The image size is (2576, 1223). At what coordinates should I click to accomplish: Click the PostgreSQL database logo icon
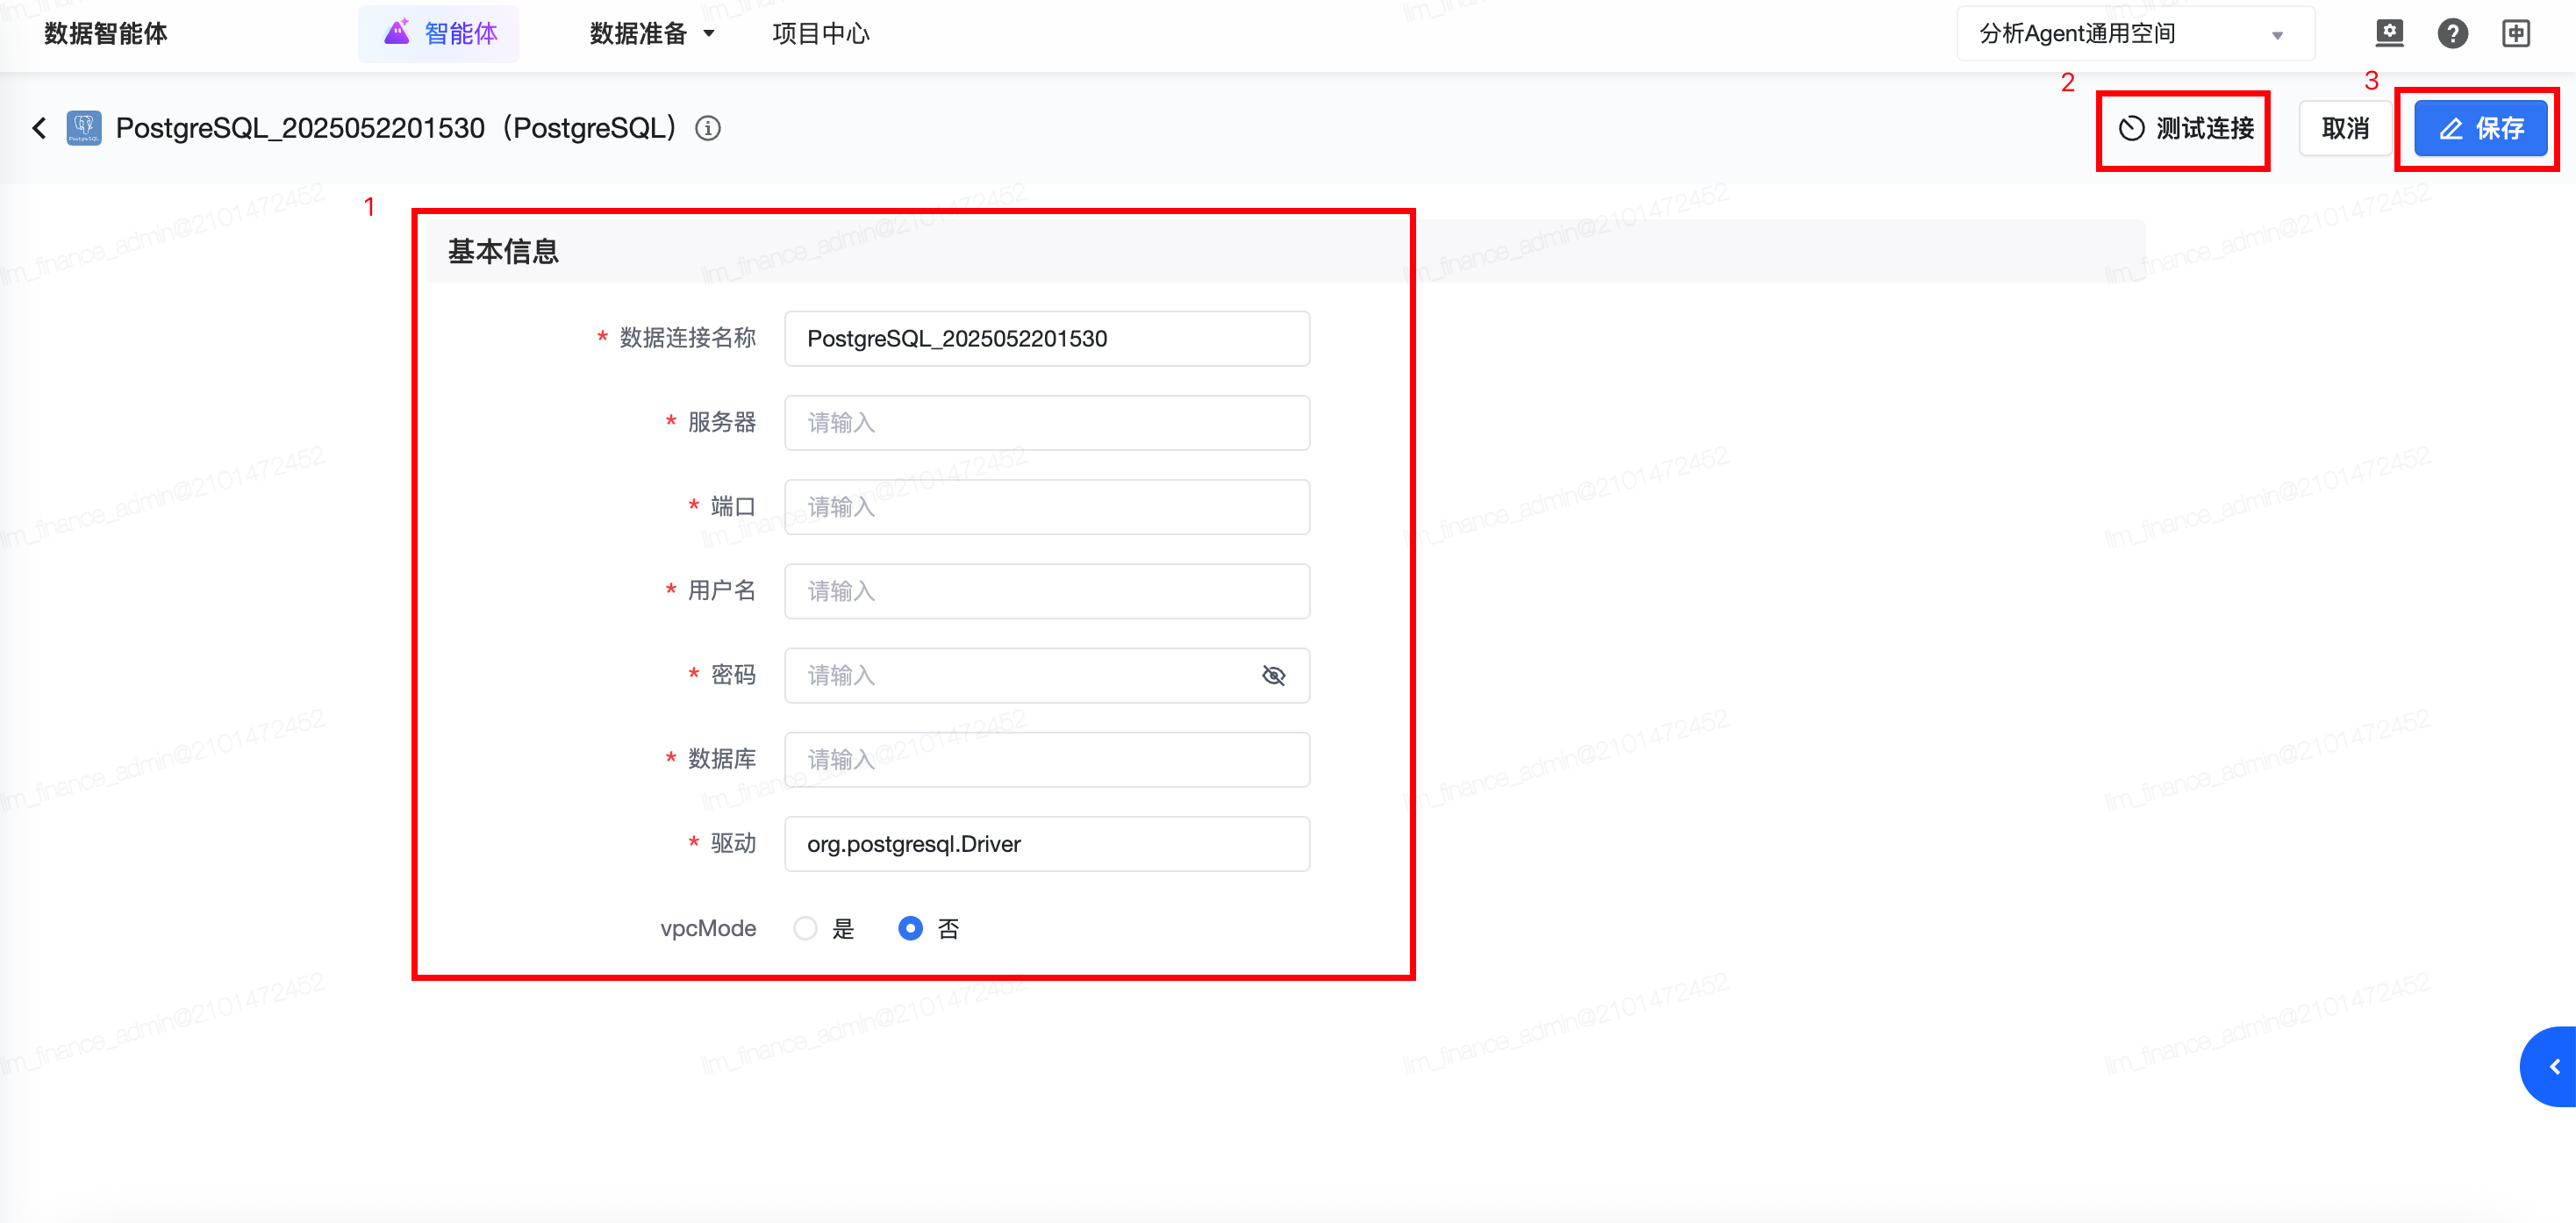[x=84, y=128]
